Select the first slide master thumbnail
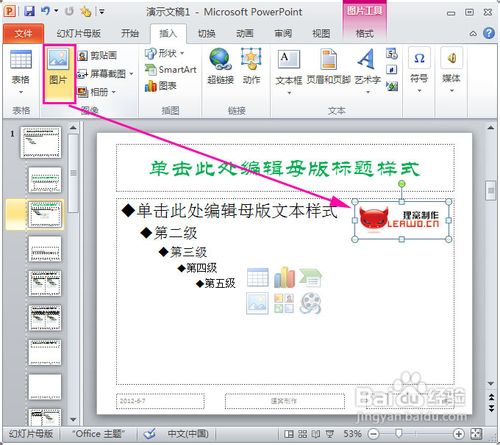Viewport: 500px width, 445px height. coord(41,142)
